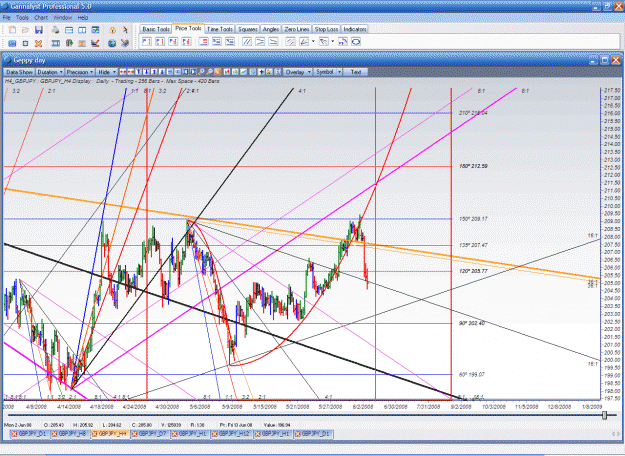Click the 60° 199.07 level label
The image size is (625, 456).
click(x=472, y=374)
